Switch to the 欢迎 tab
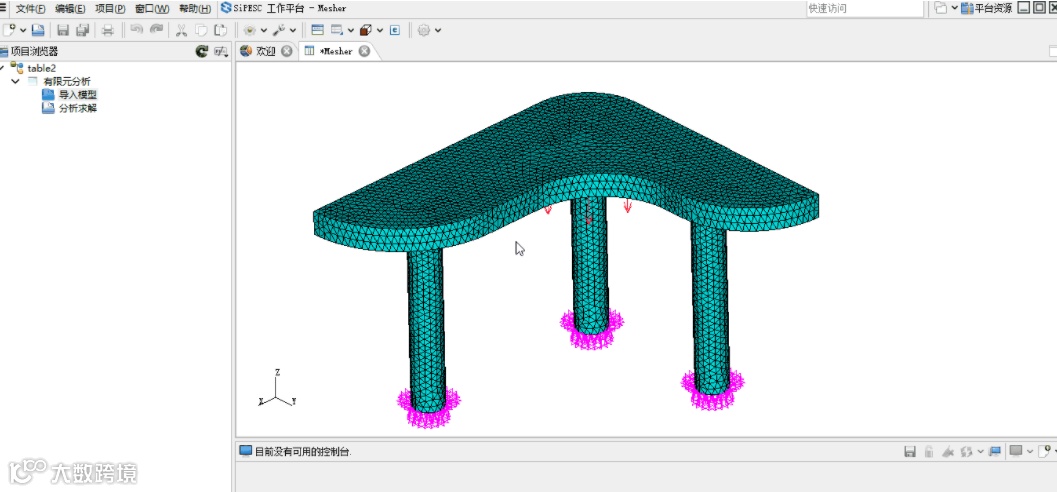Image resolution: width=1057 pixels, height=492 pixels. click(x=265, y=51)
